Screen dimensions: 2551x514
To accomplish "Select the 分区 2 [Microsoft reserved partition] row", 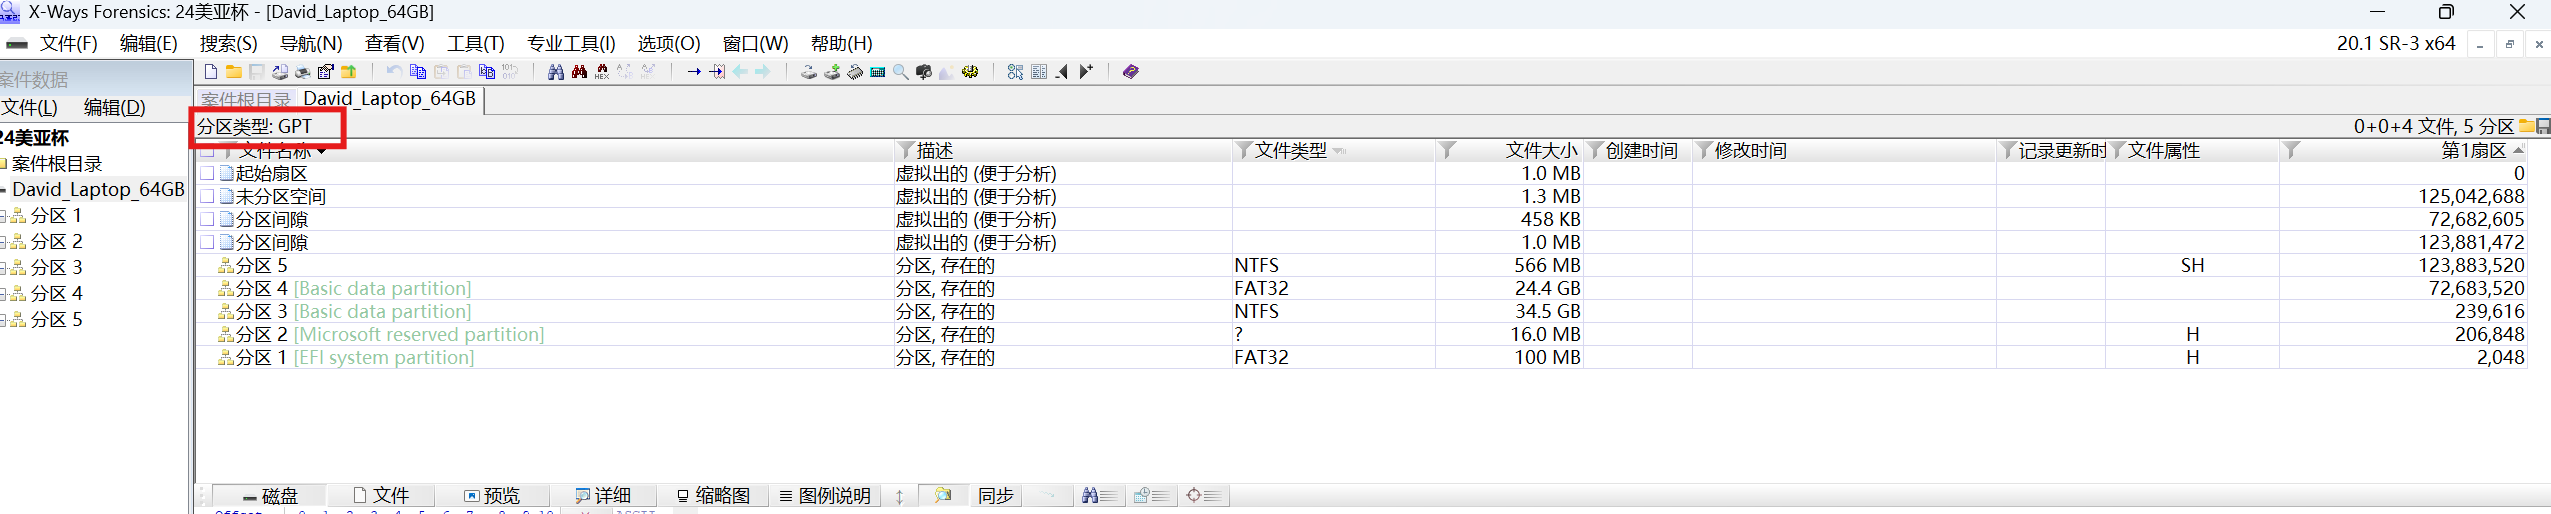I will [1360, 334].
